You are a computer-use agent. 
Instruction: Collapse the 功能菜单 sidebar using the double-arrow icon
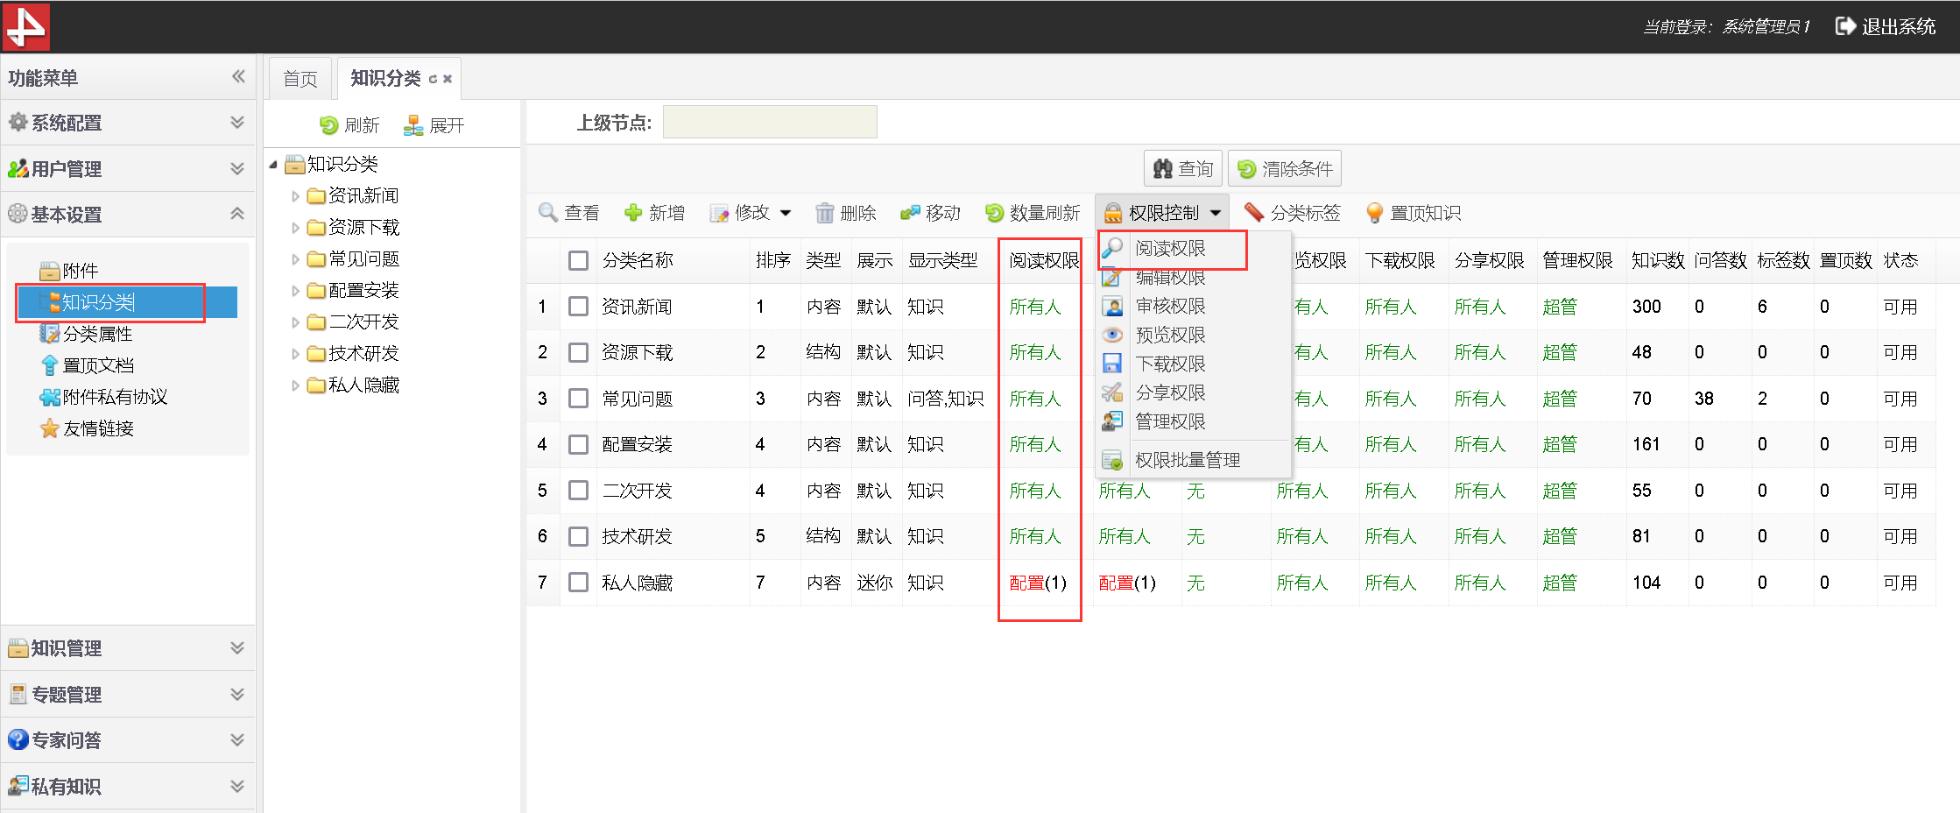[x=238, y=76]
